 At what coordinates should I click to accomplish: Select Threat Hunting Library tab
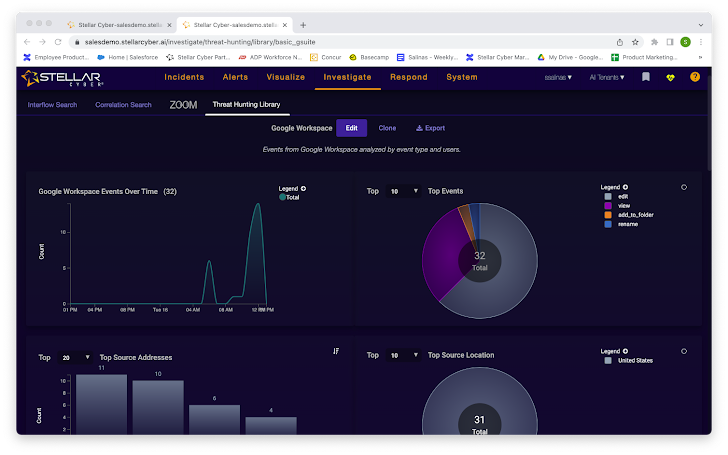click(x=247, y=104)
